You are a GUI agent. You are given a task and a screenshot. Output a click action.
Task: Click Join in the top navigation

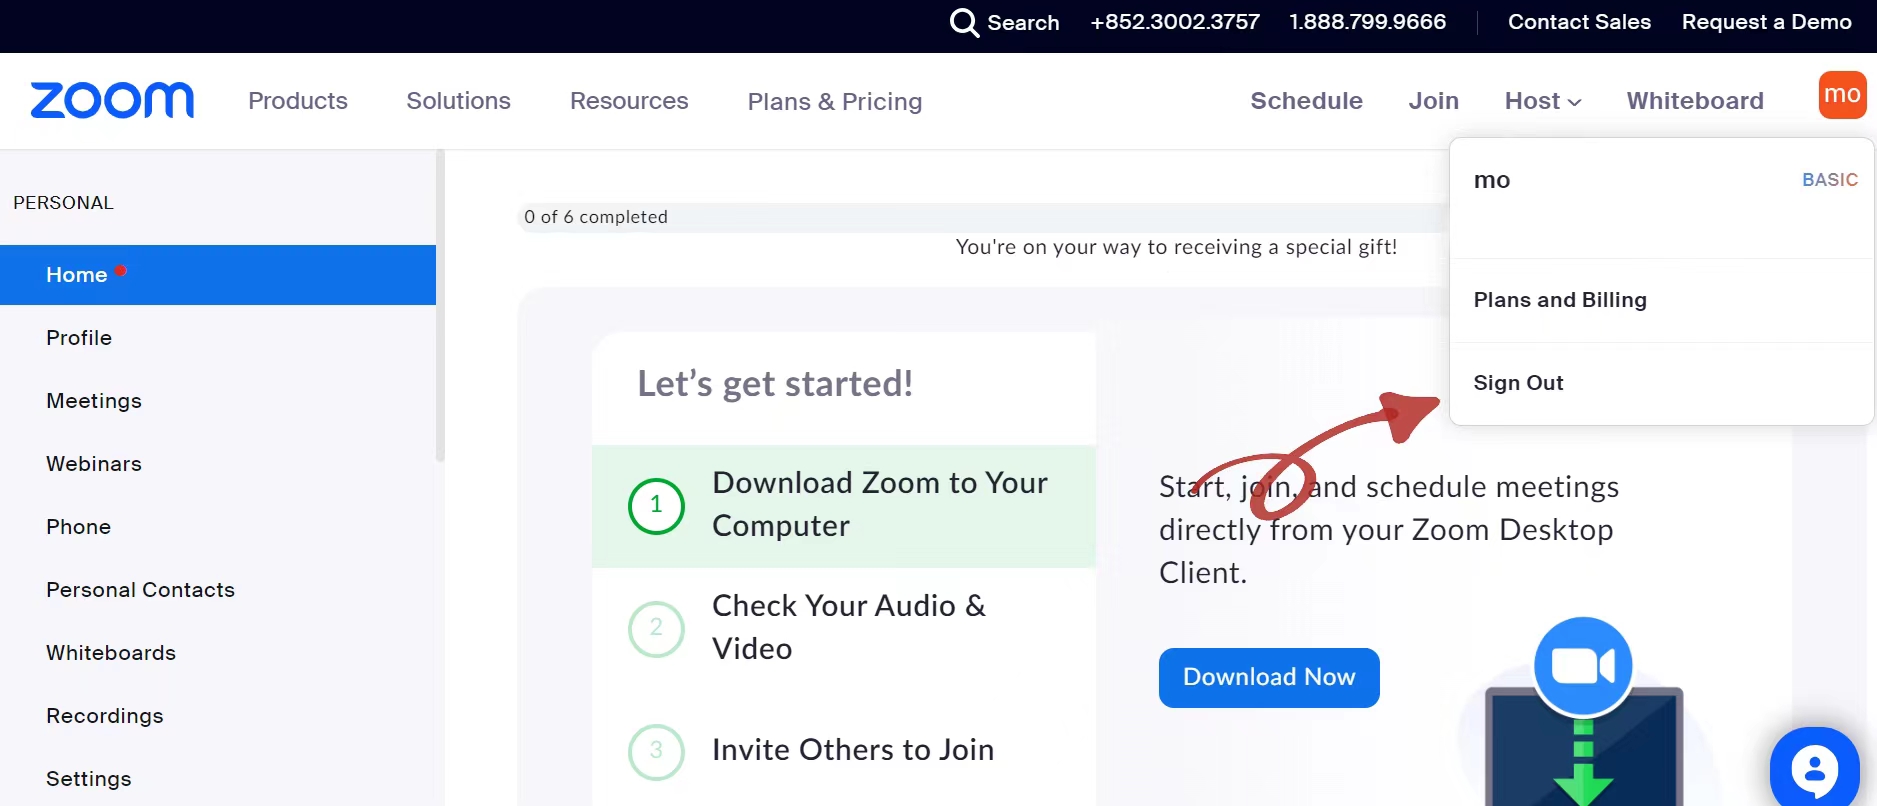tap(1433, 101)
